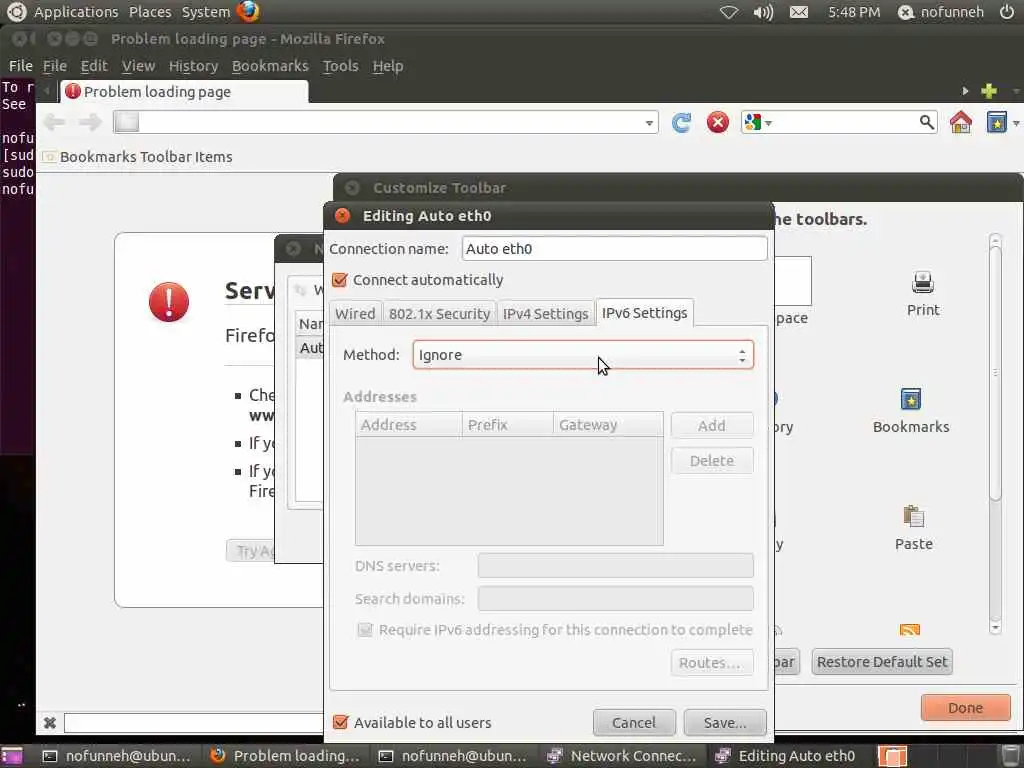Click the Firefox back arrow

point(54,122)
